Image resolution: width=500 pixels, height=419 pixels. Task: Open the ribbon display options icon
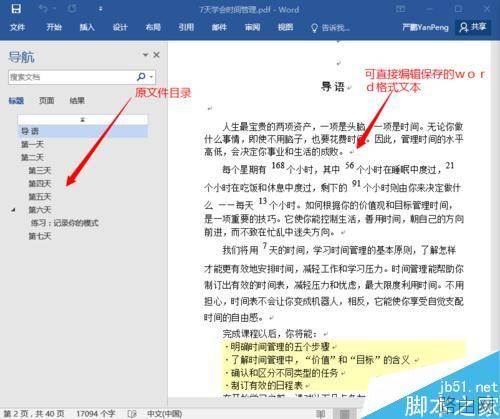coord(400,9)
